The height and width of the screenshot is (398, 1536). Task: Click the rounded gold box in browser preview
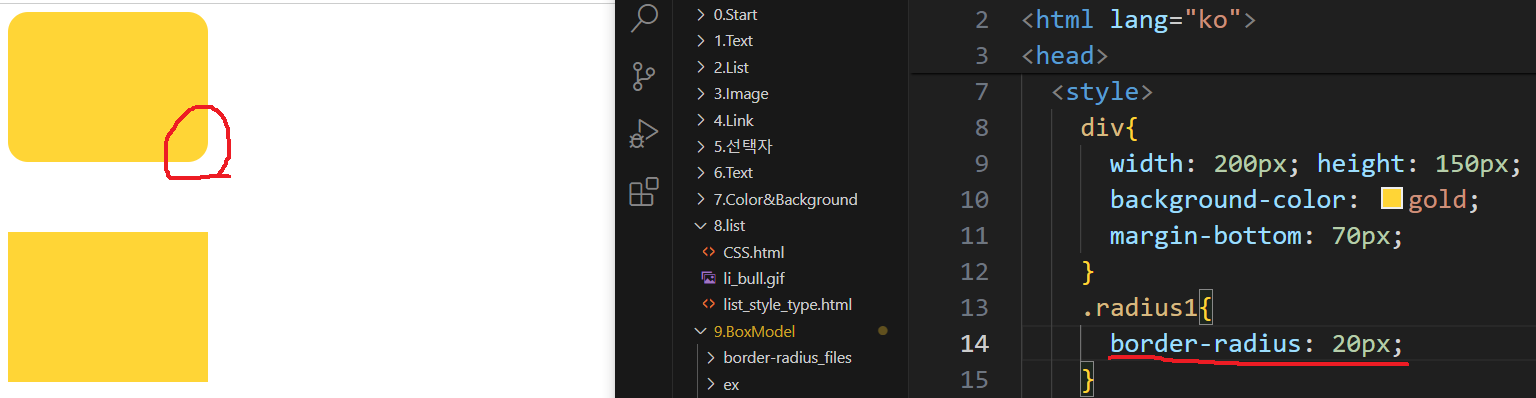[108, 87]
